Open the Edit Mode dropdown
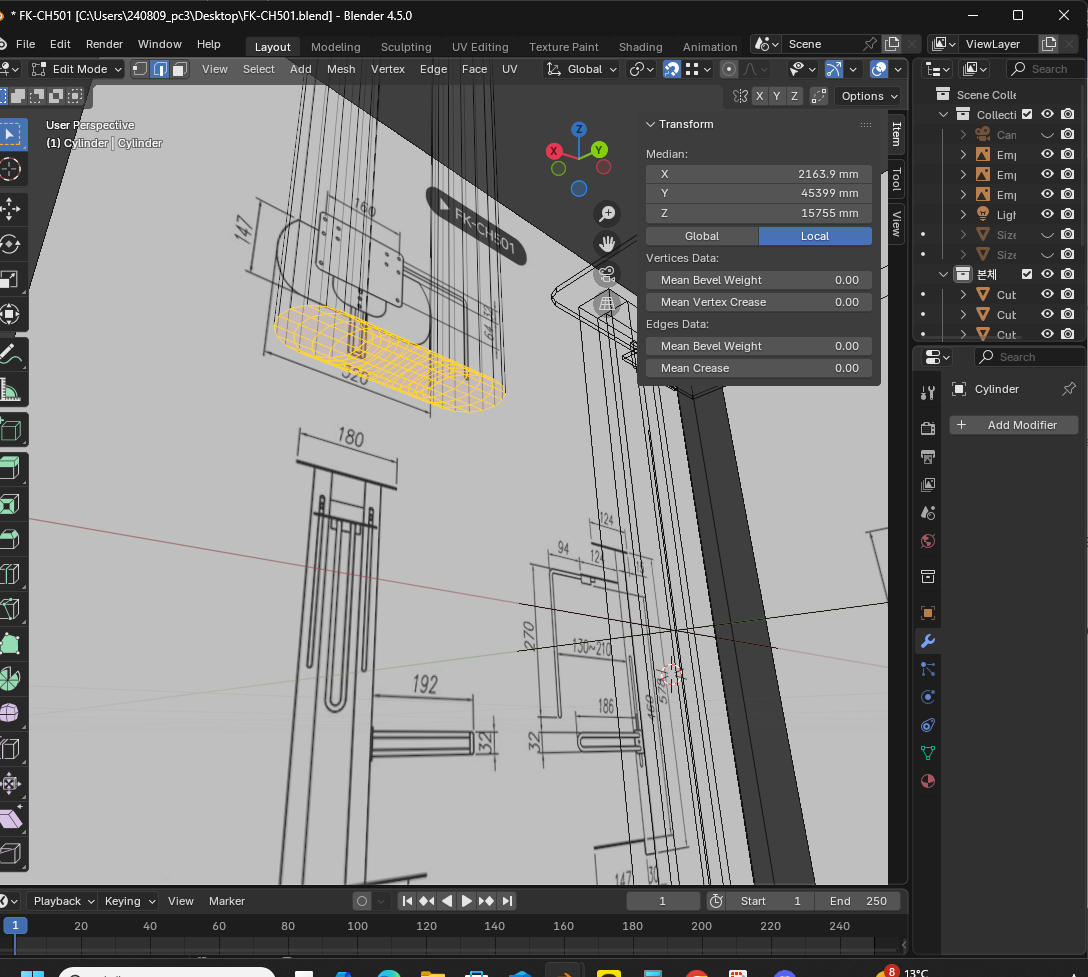Screen dimensions: 1088x977 [x=77, y=69]
